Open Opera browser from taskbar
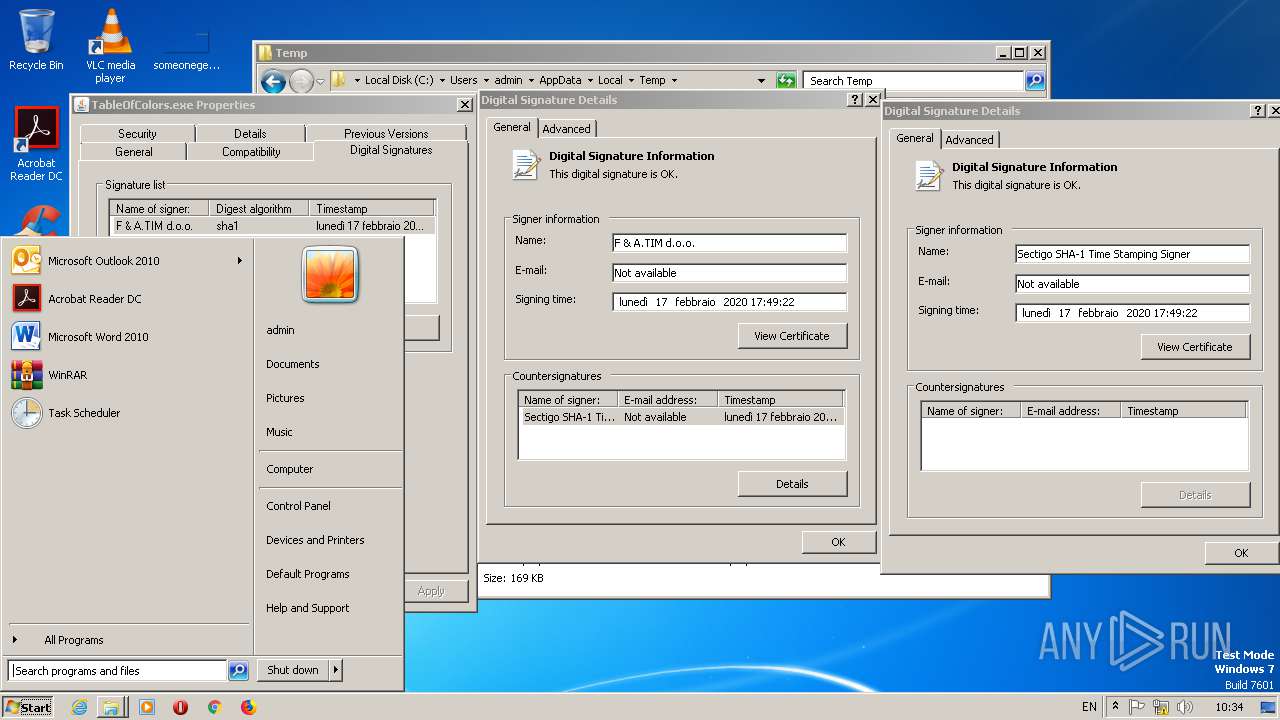Screen dimensions: 1280x720 [180, 707]
